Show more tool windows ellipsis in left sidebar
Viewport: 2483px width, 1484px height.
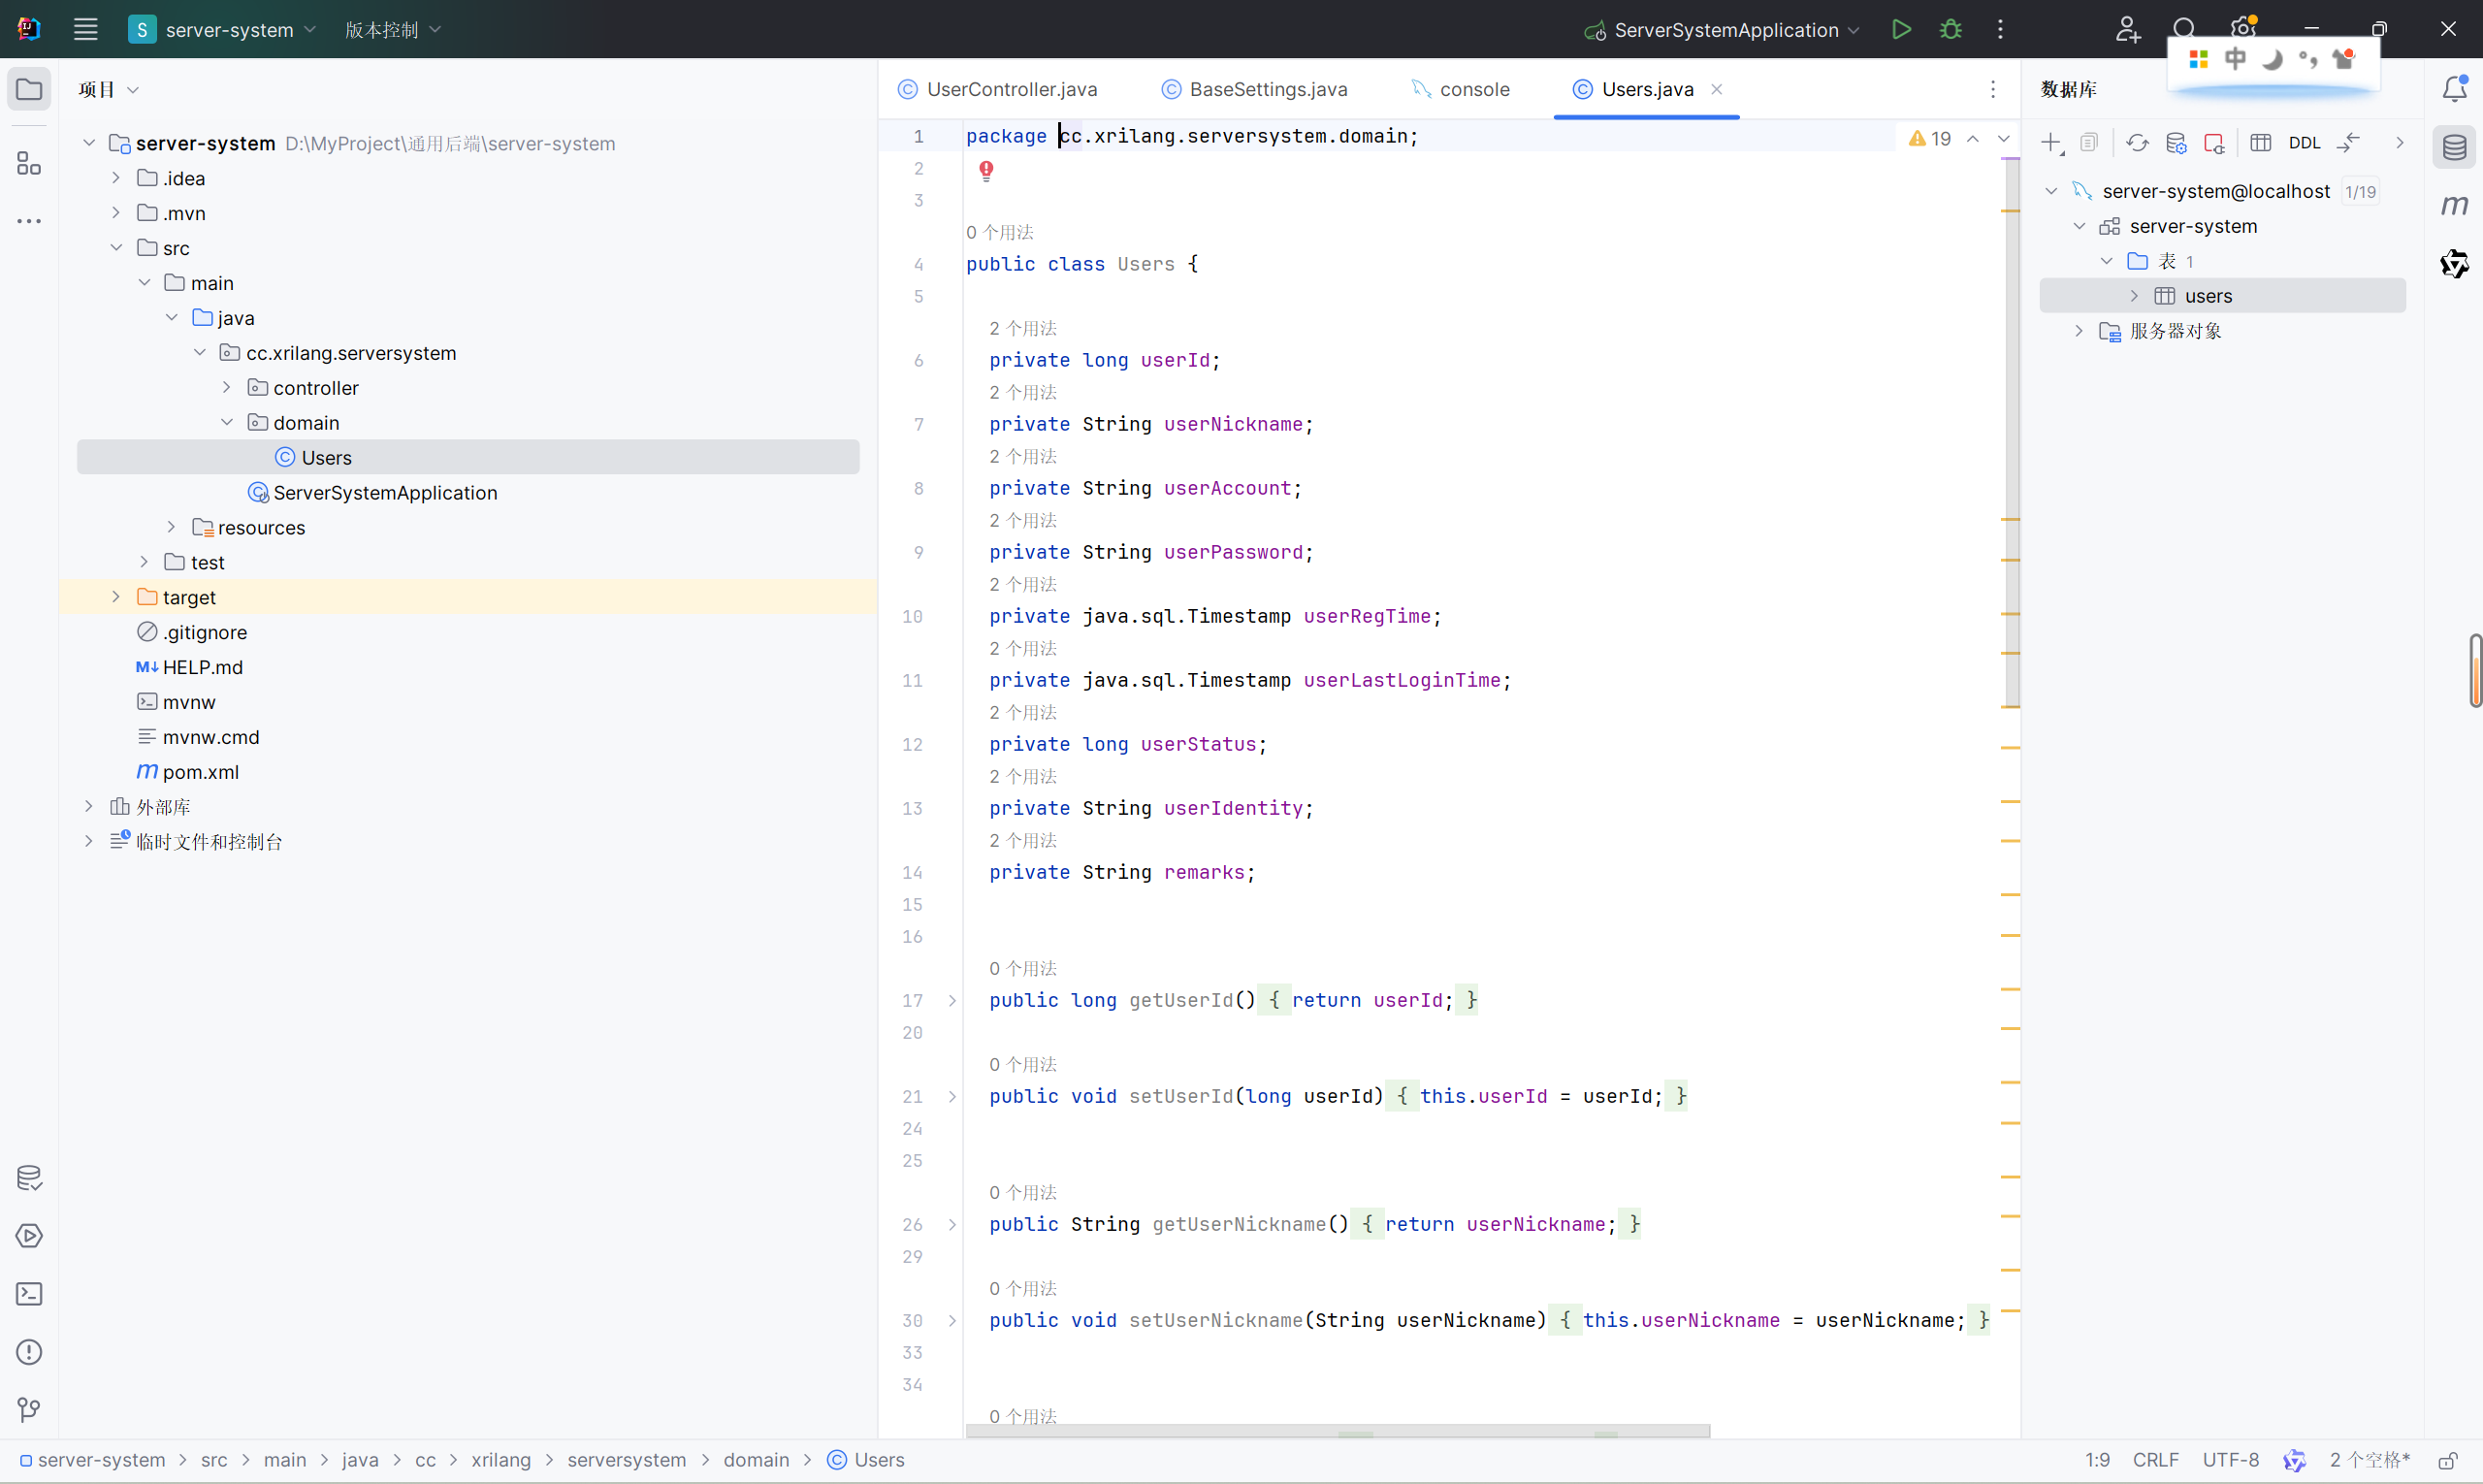(x=29, y=221)
